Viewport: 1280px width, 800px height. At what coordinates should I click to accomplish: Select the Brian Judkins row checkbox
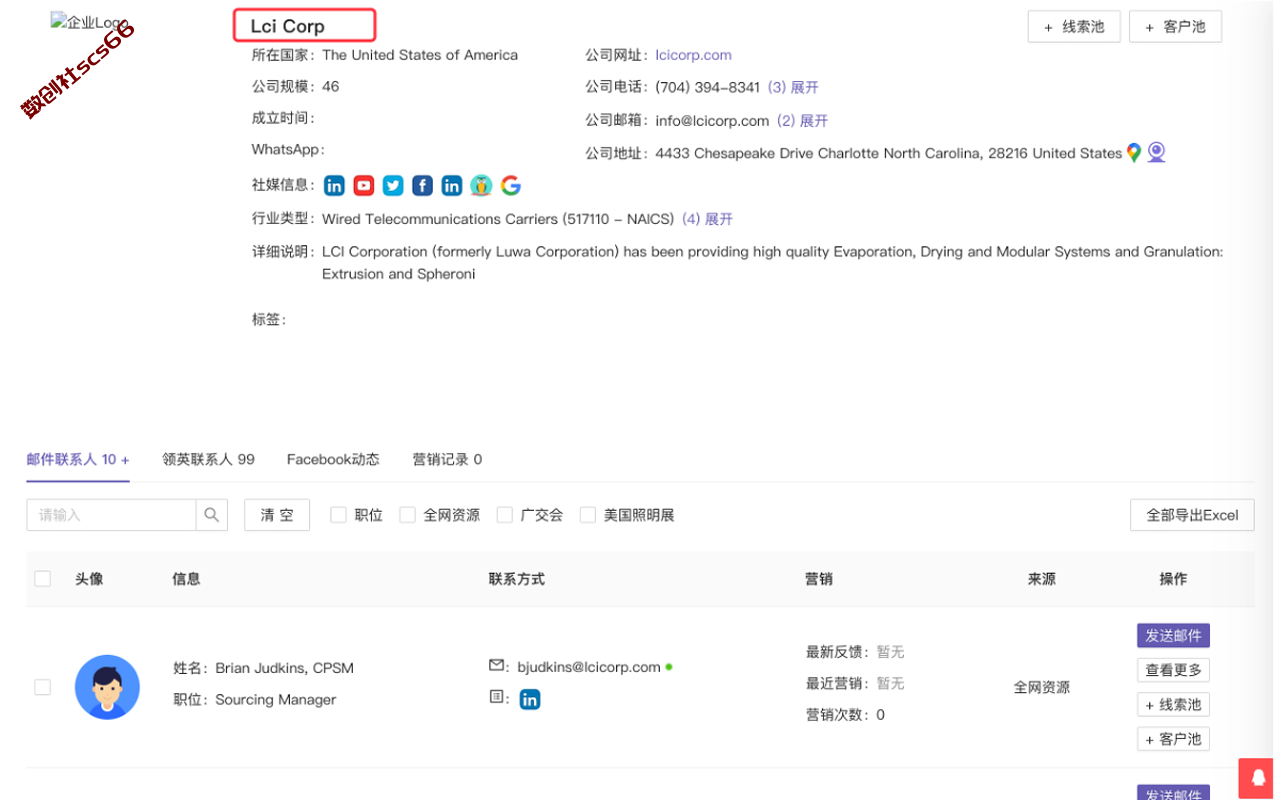(42, 687)
